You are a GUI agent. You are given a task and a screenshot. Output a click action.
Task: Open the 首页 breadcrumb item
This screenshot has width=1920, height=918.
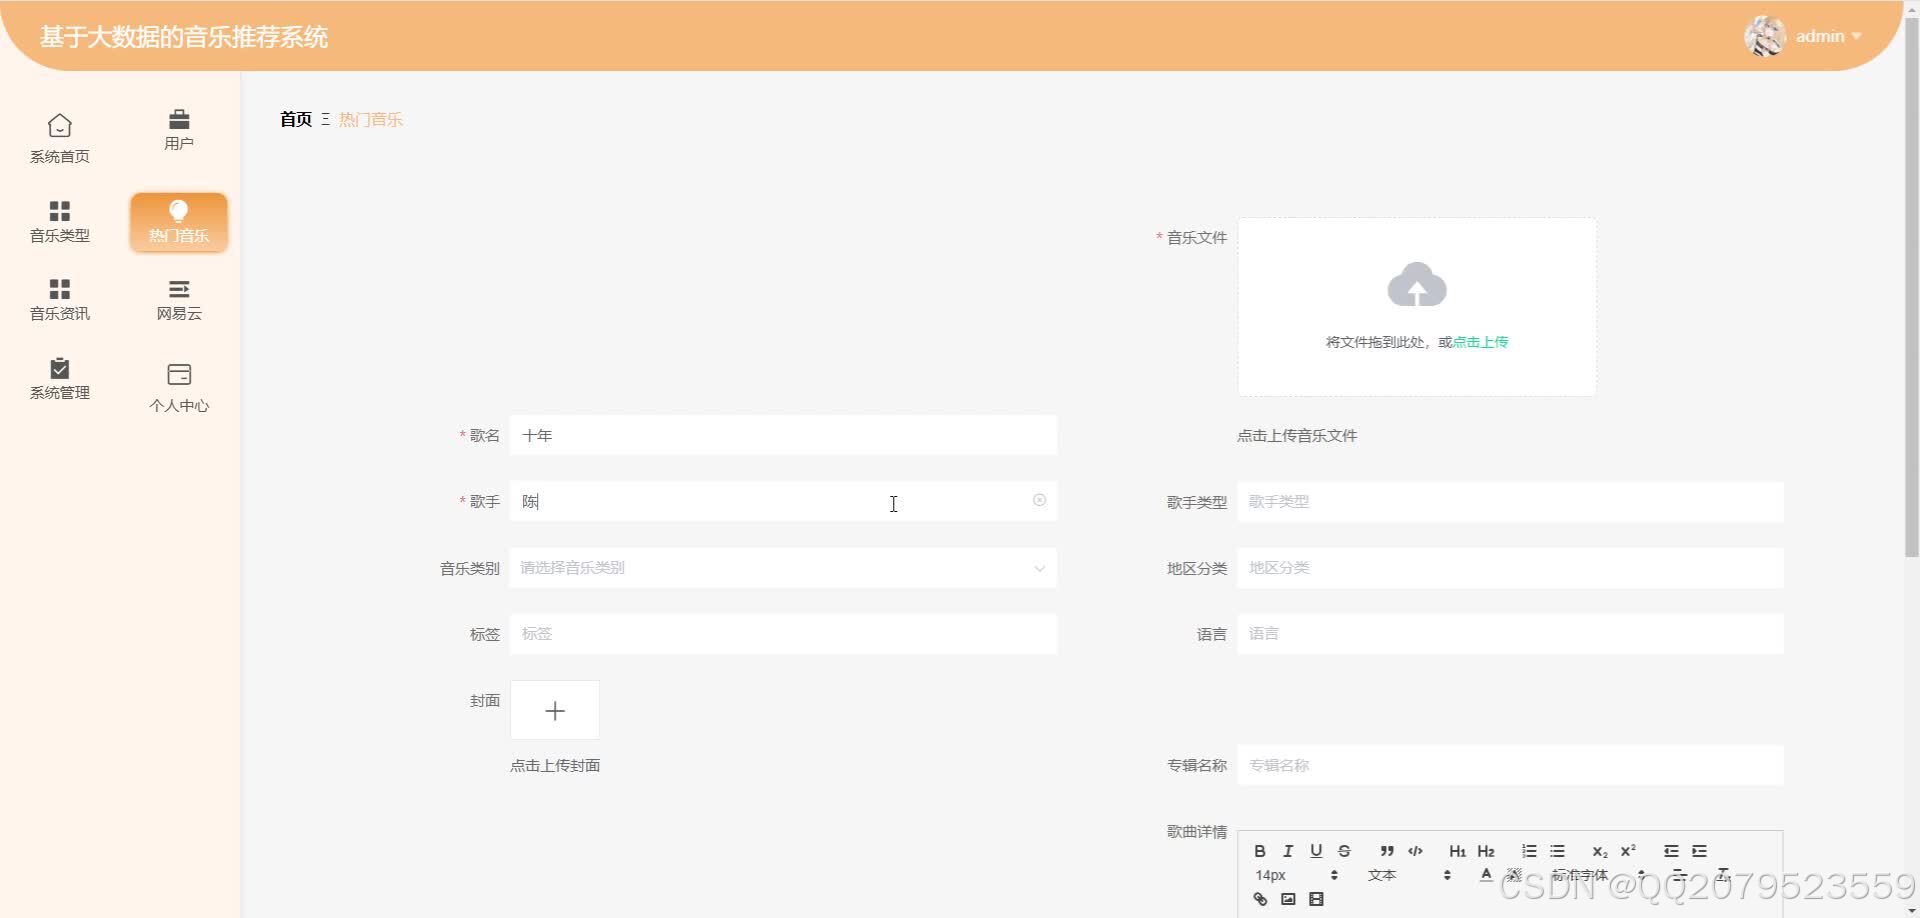(295, 119)
